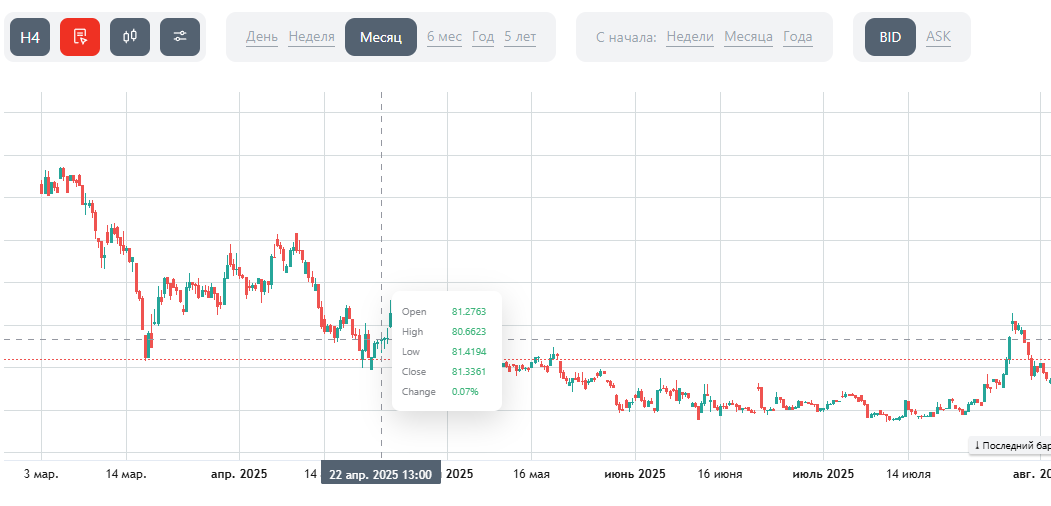Image resolution: width=1051 pixels, height=506 pixels.
Task: Open chart settings sliders icon
Action: point(180,37)
